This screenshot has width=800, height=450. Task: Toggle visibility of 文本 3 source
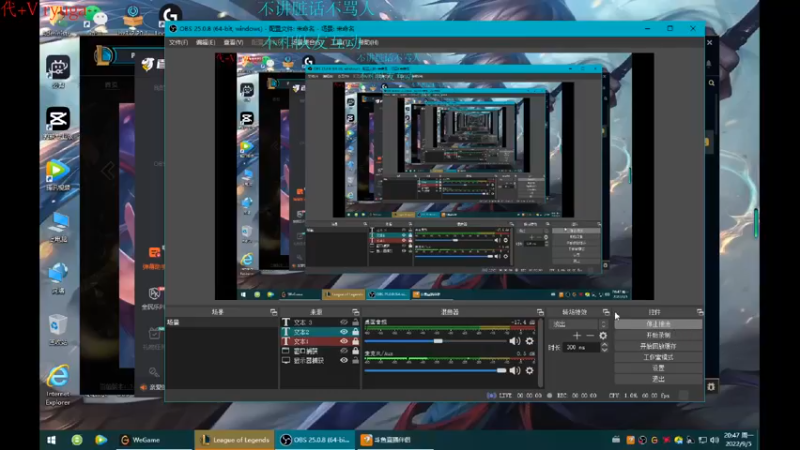point(344,322)
